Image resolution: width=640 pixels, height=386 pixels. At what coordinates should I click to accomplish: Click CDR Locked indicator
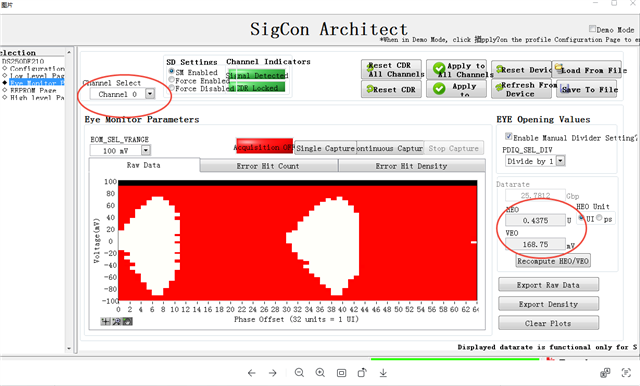pyautogui.click(x=257, y=88)
